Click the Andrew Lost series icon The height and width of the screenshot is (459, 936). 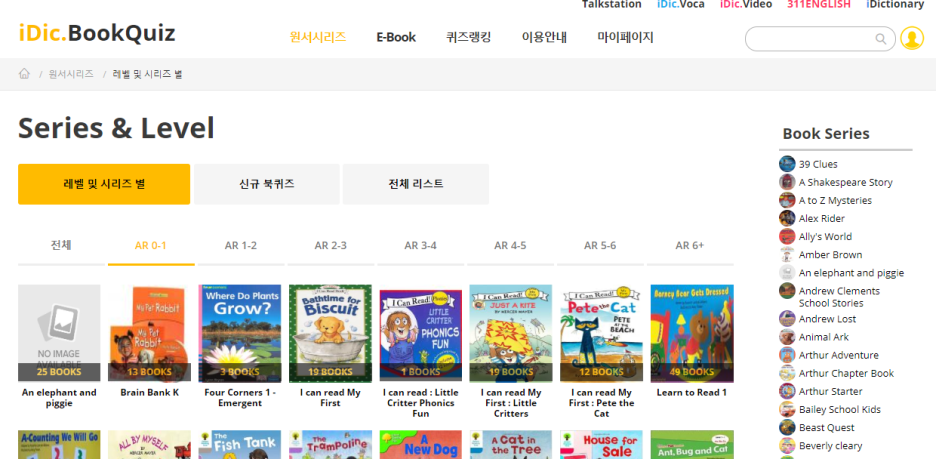click(x=787, y=319)
